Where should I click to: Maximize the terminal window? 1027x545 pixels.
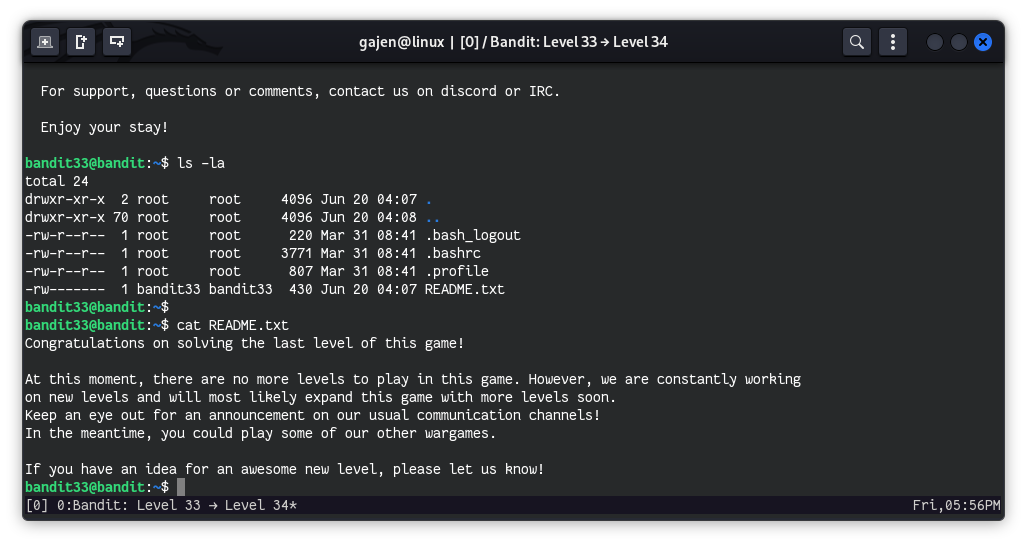pyautogui.click(x=959, y=42)
